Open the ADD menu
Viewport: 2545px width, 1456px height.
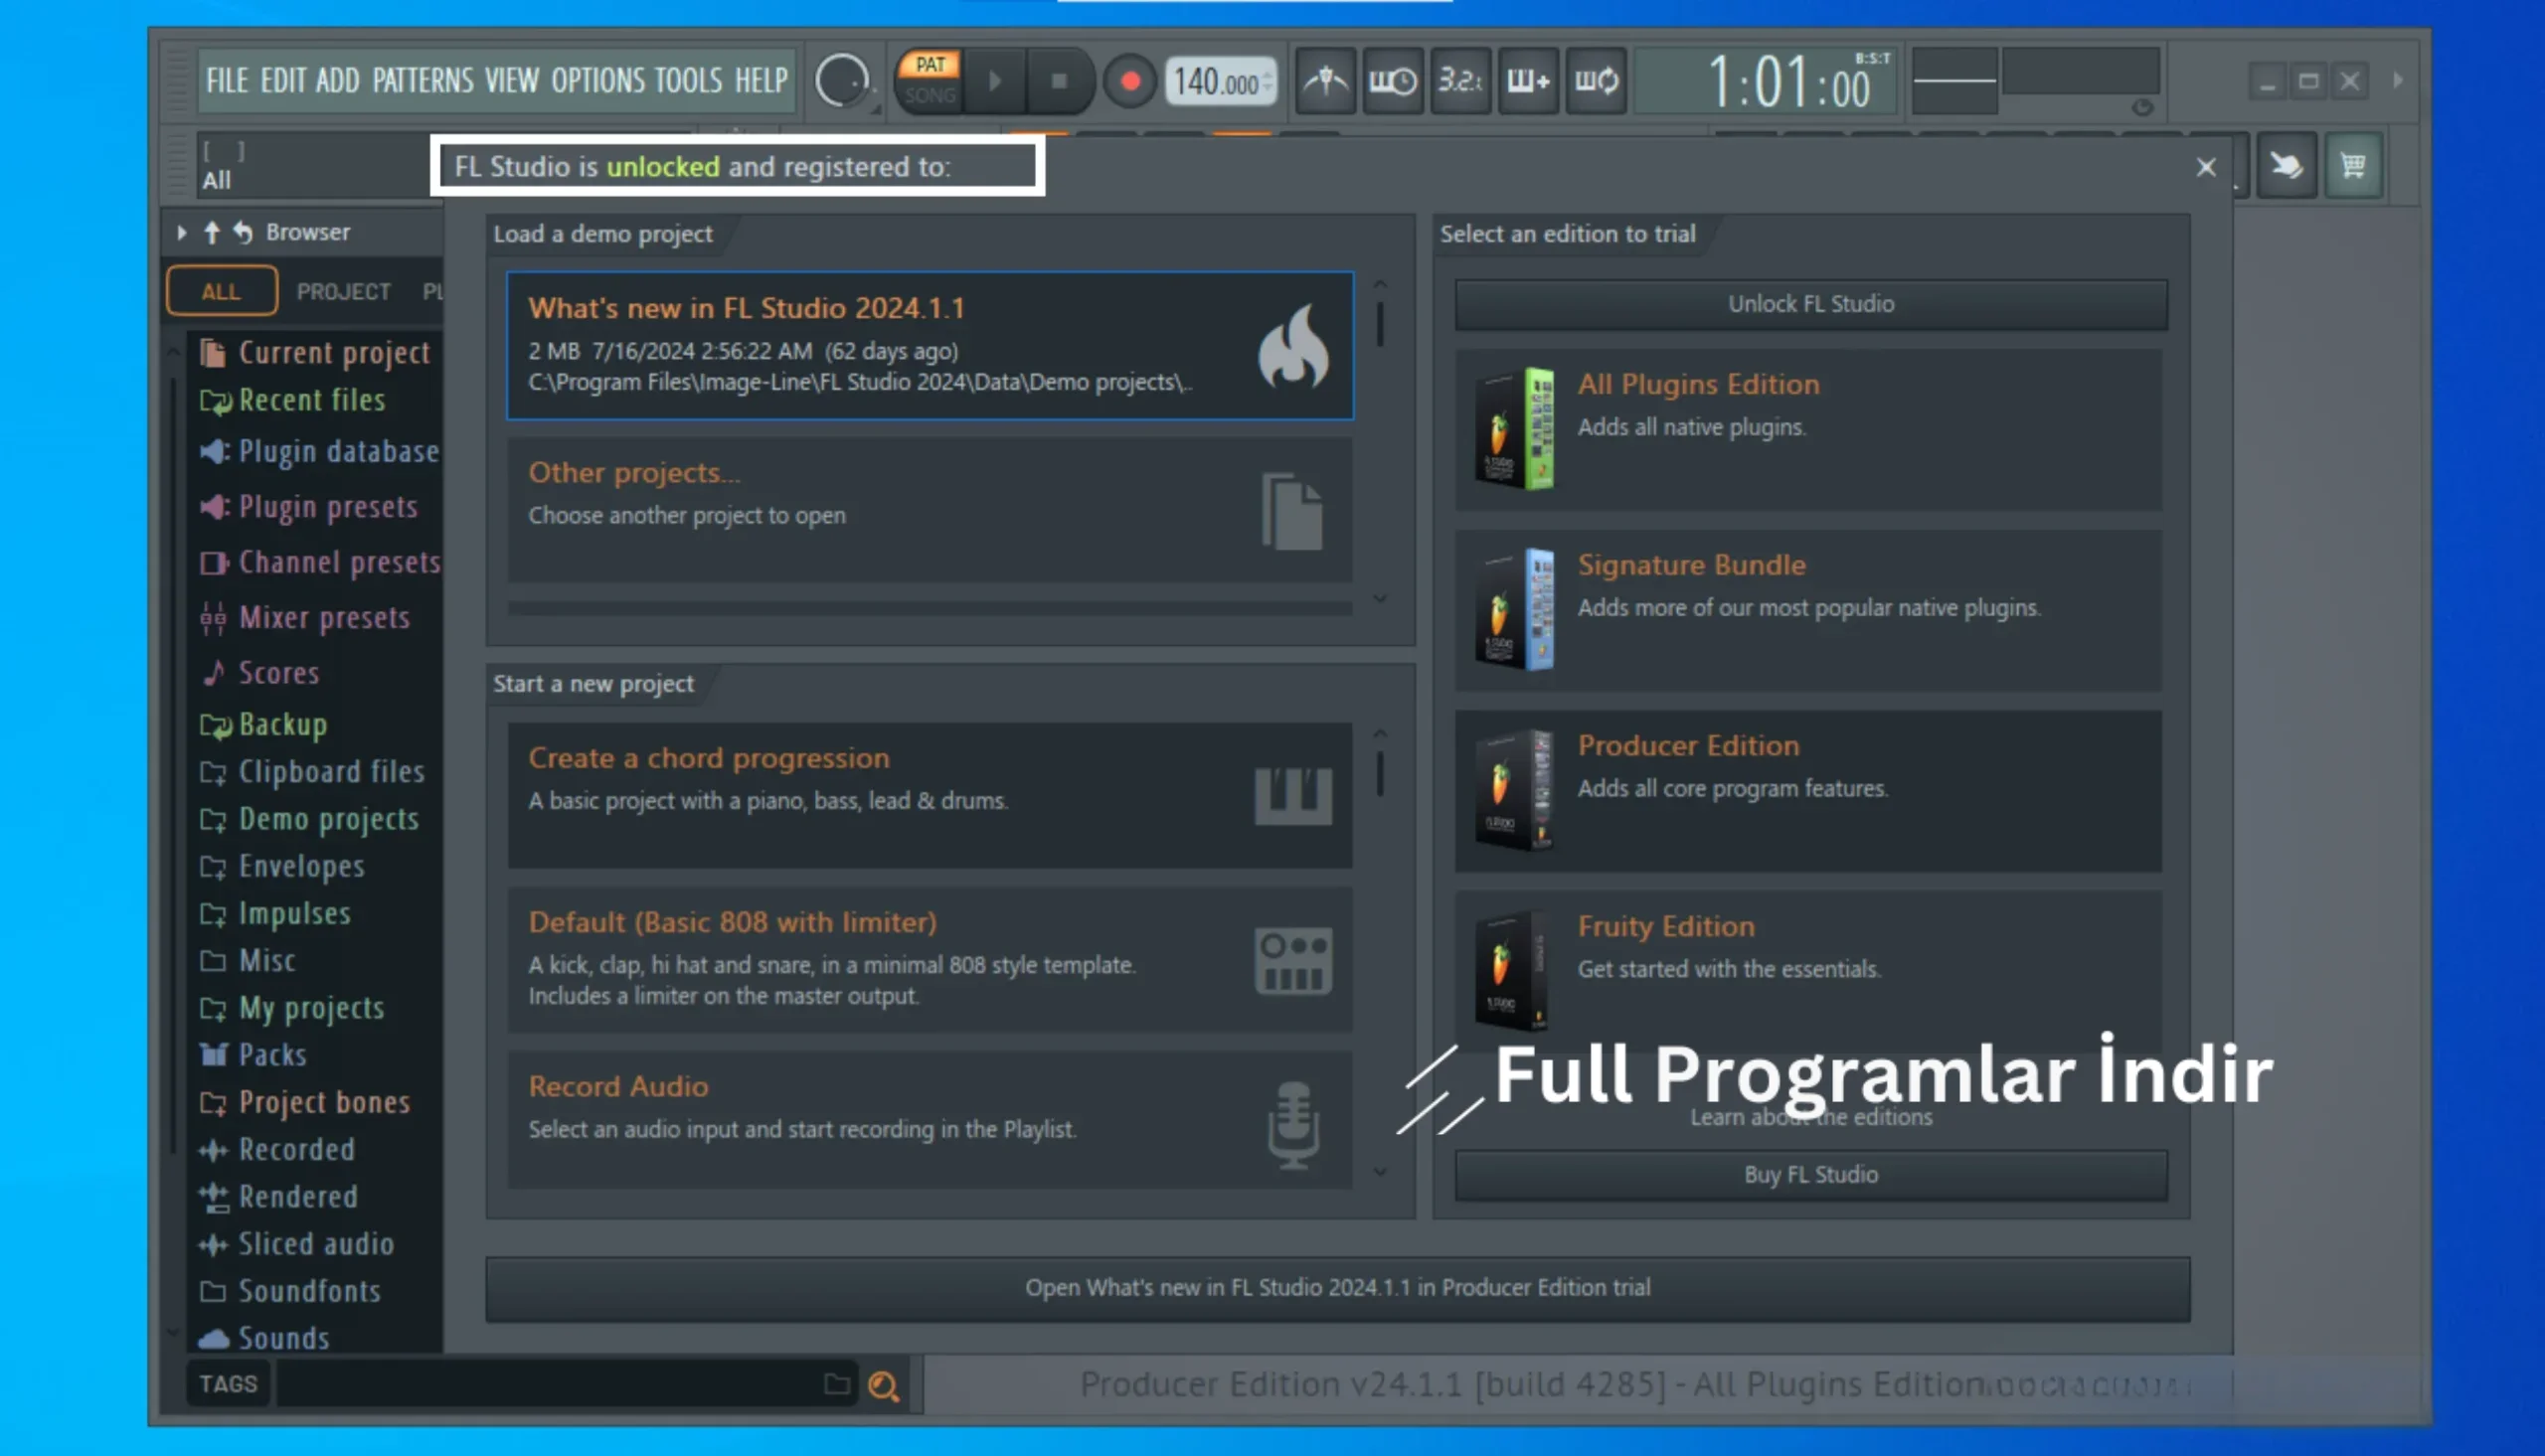coord(337,80)
